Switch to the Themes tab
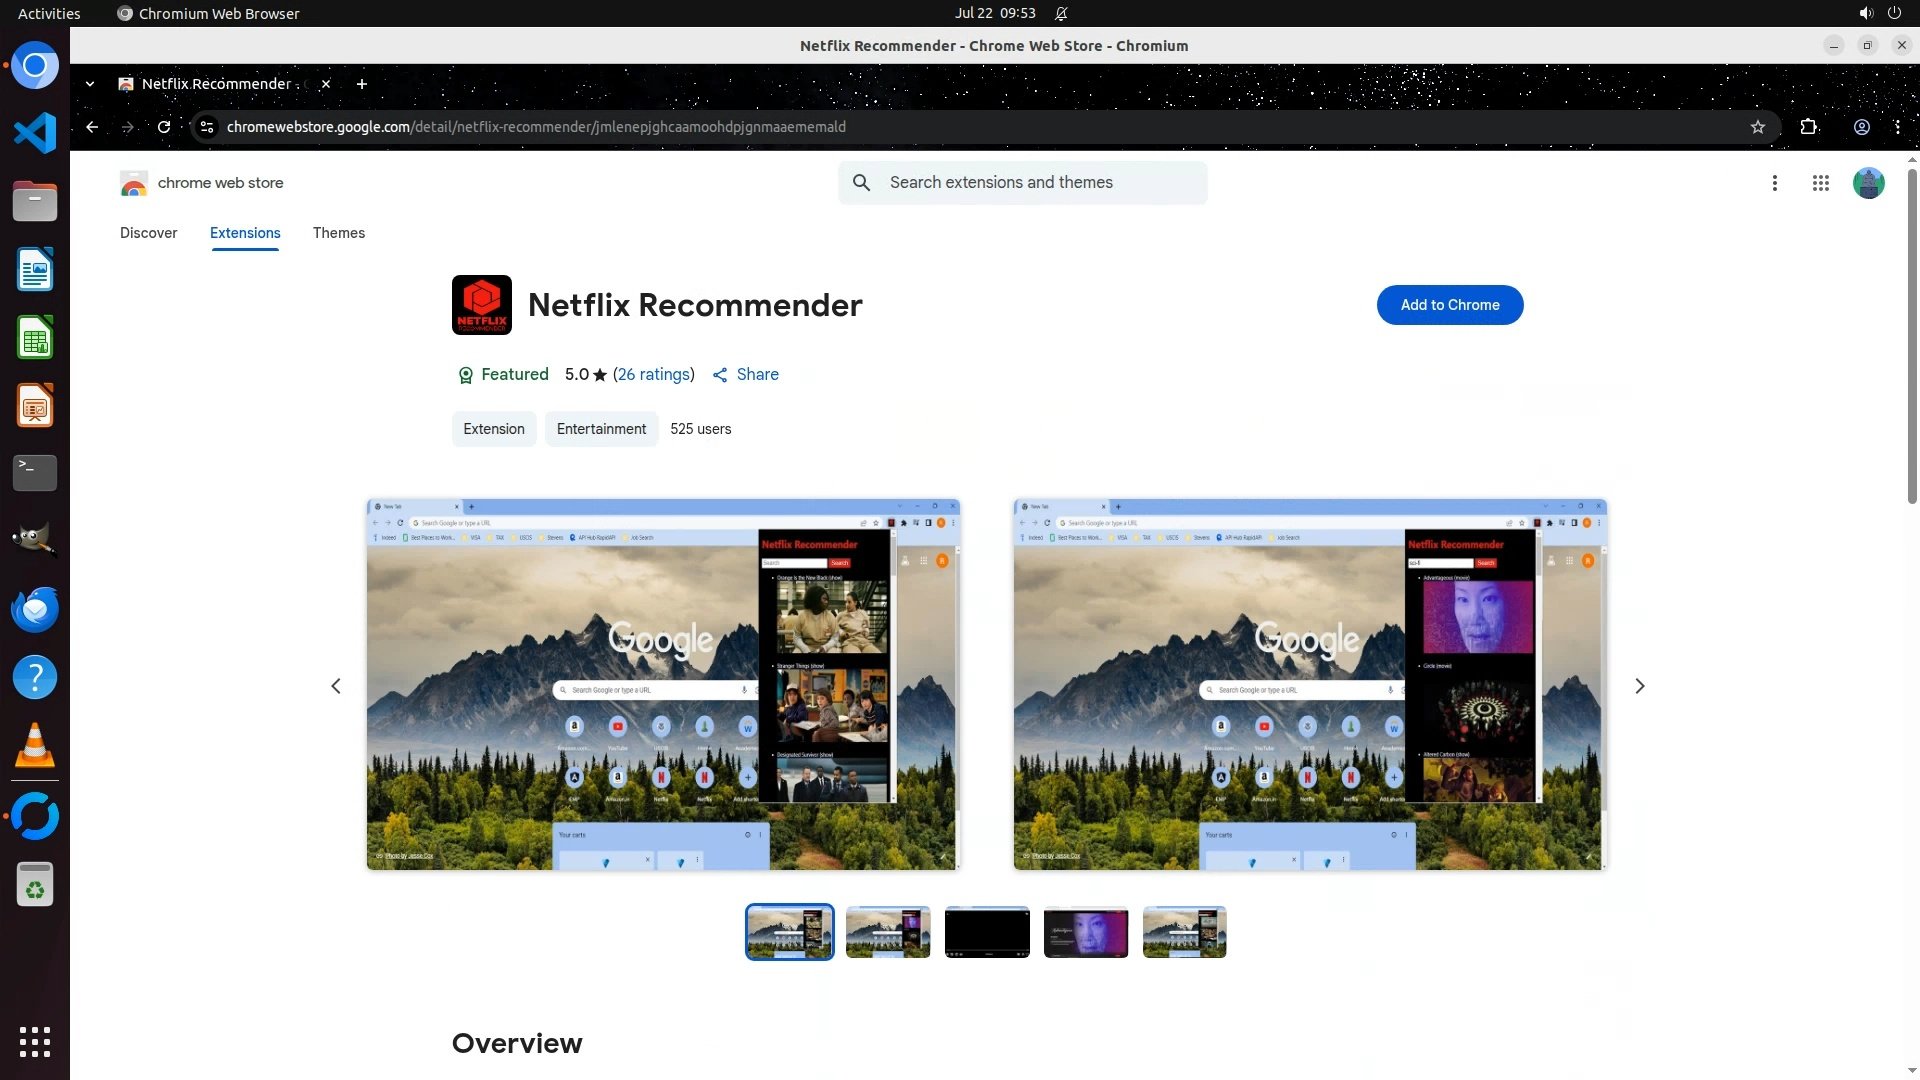1920x1080 pixels. coord(338,233)
